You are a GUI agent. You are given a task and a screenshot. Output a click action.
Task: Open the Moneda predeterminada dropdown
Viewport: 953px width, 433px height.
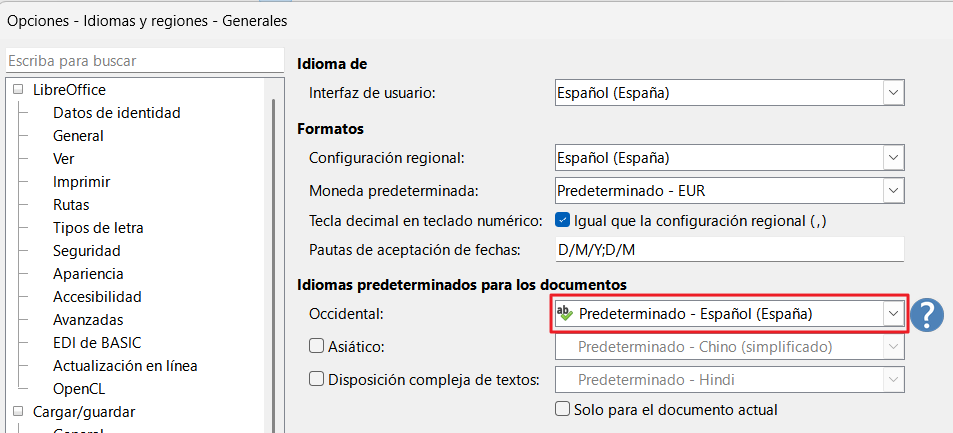click(x=893, y=189)
